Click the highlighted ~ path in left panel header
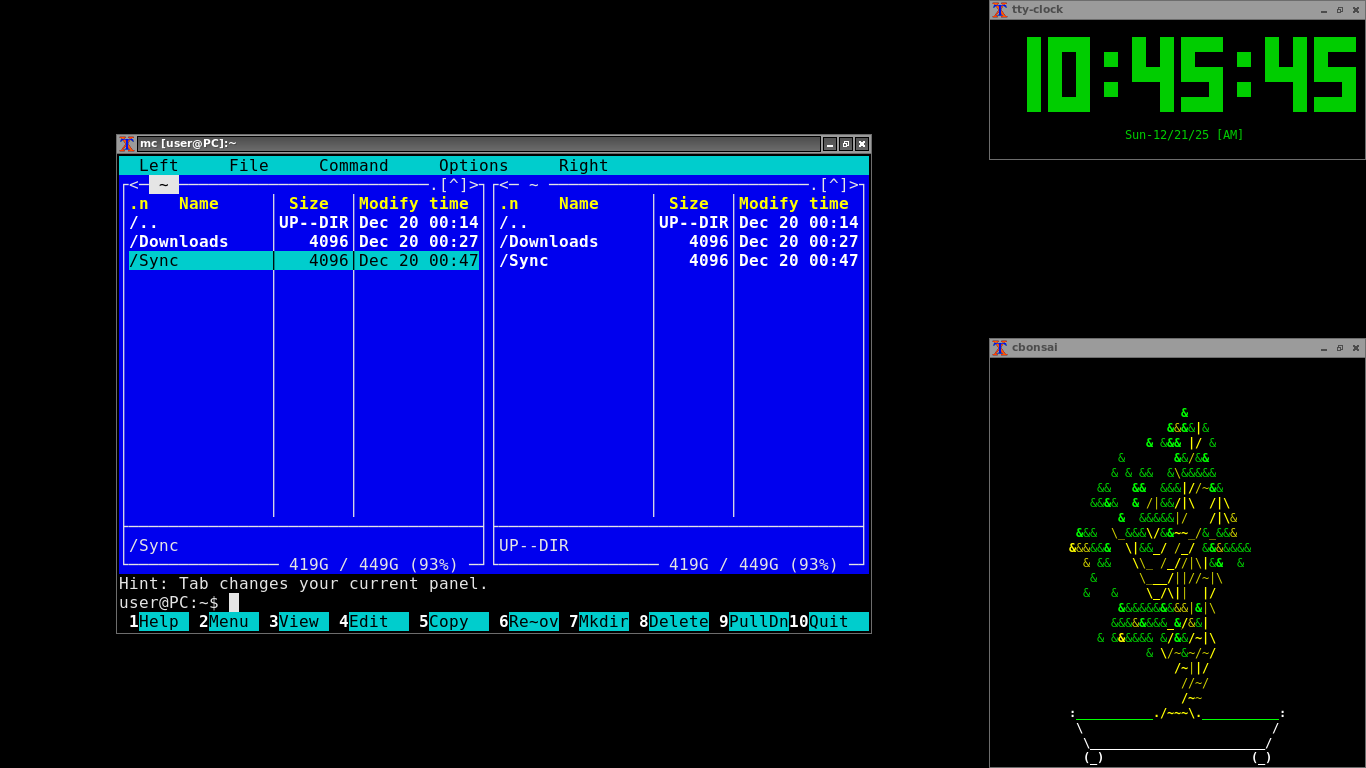1366x768 pixels. [164, 184]
